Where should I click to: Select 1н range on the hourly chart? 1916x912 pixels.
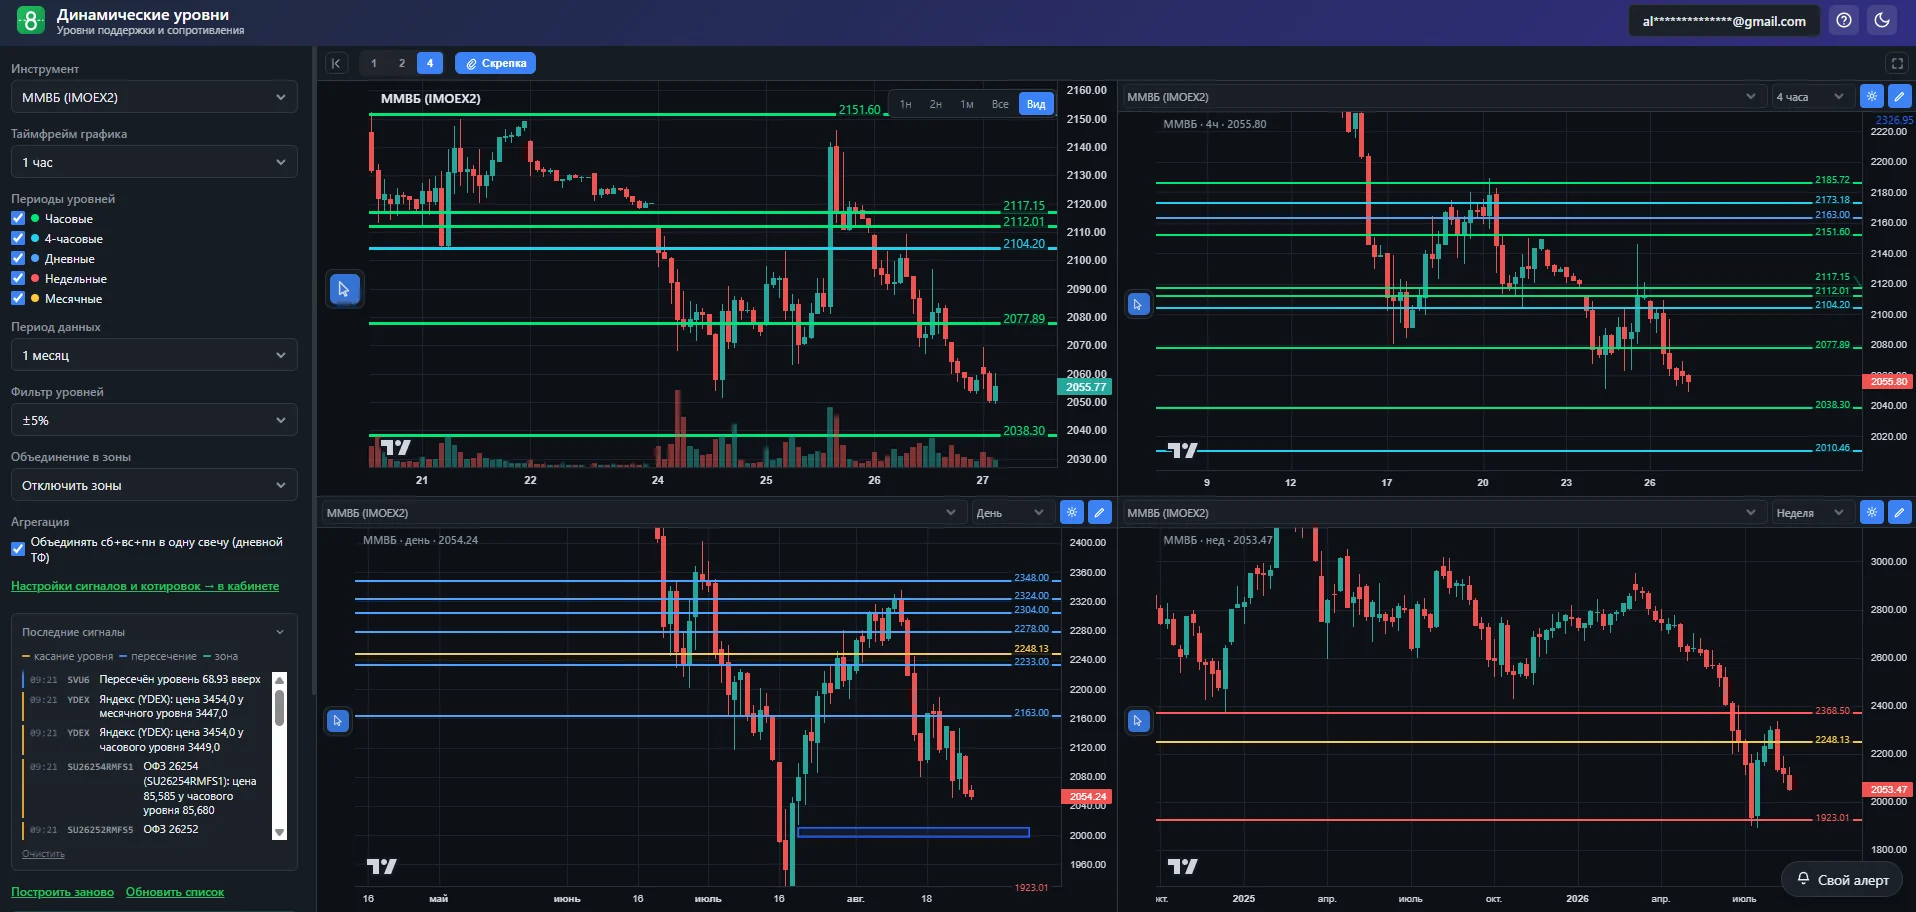coord(905,104)
